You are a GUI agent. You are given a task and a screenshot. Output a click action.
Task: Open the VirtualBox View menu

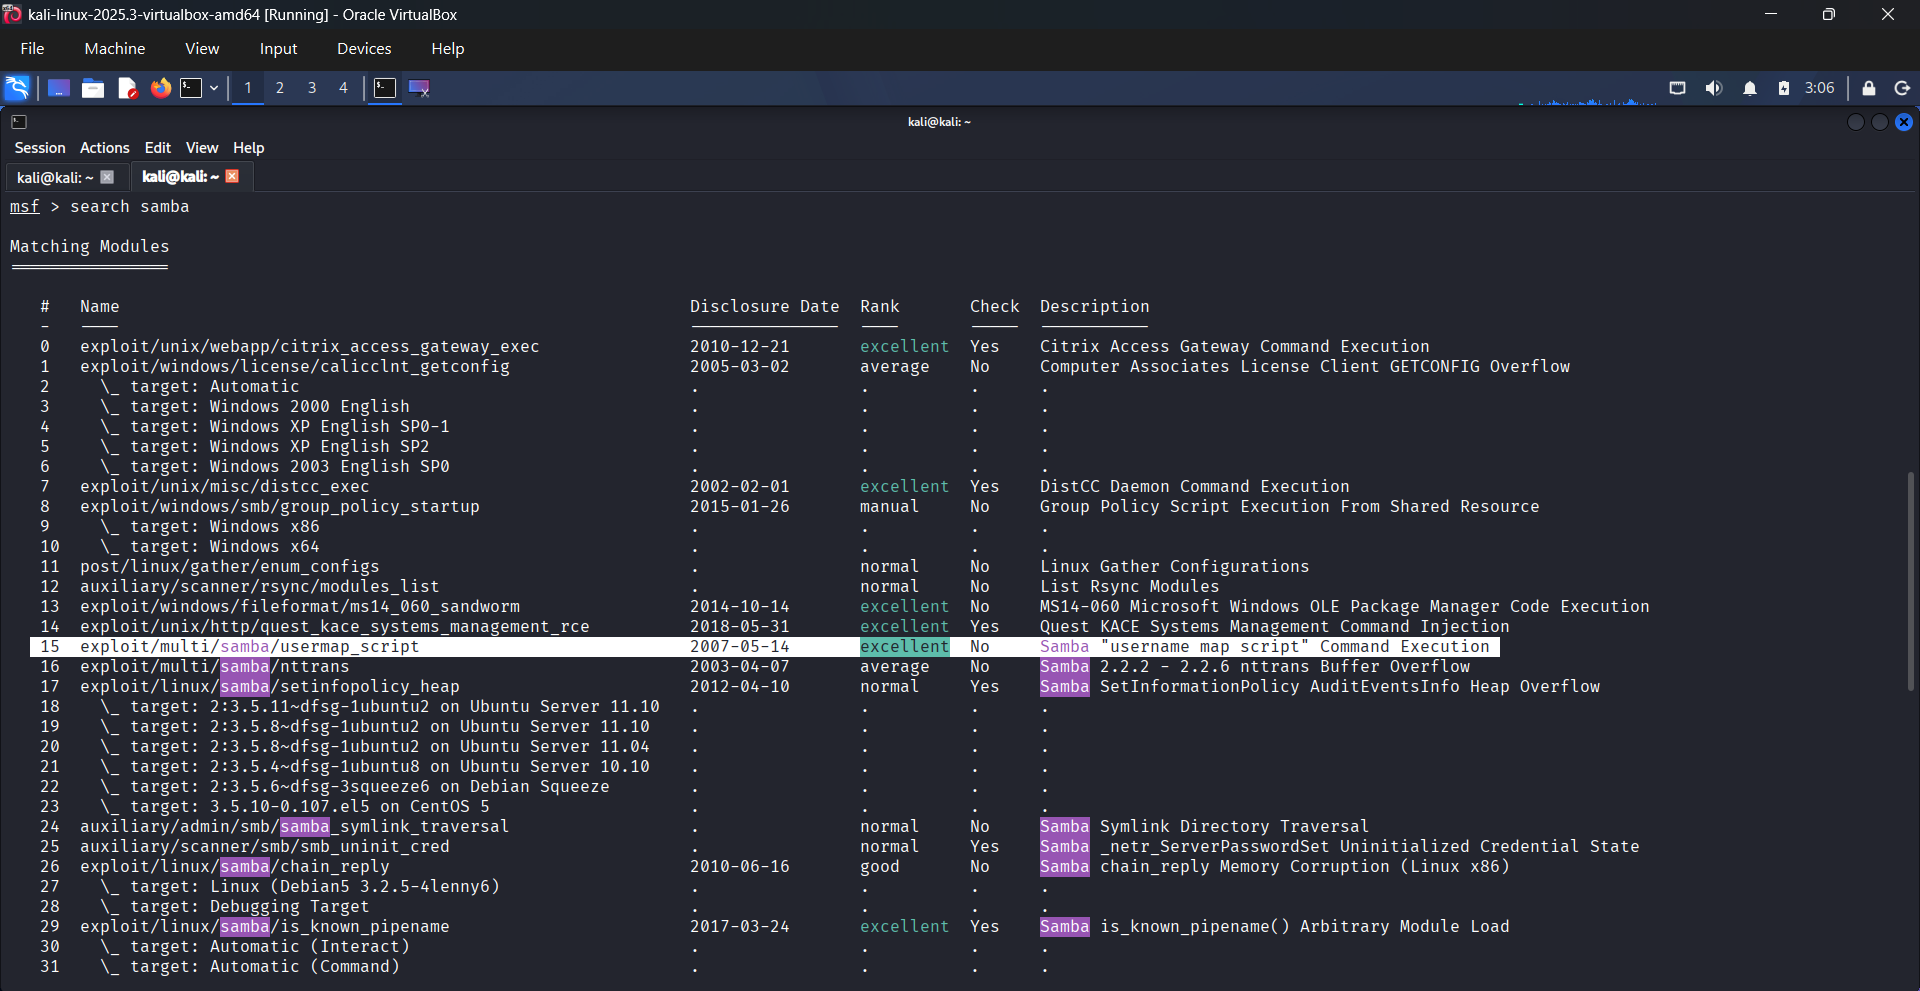[x=202, y=48]
